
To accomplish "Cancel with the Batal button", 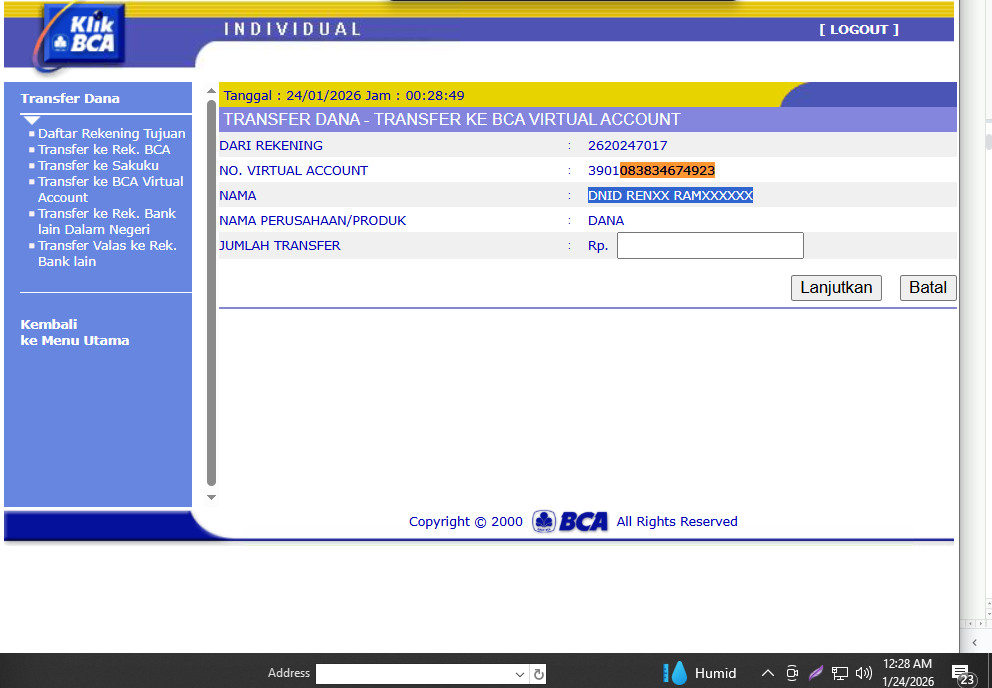I will [927, 288].
